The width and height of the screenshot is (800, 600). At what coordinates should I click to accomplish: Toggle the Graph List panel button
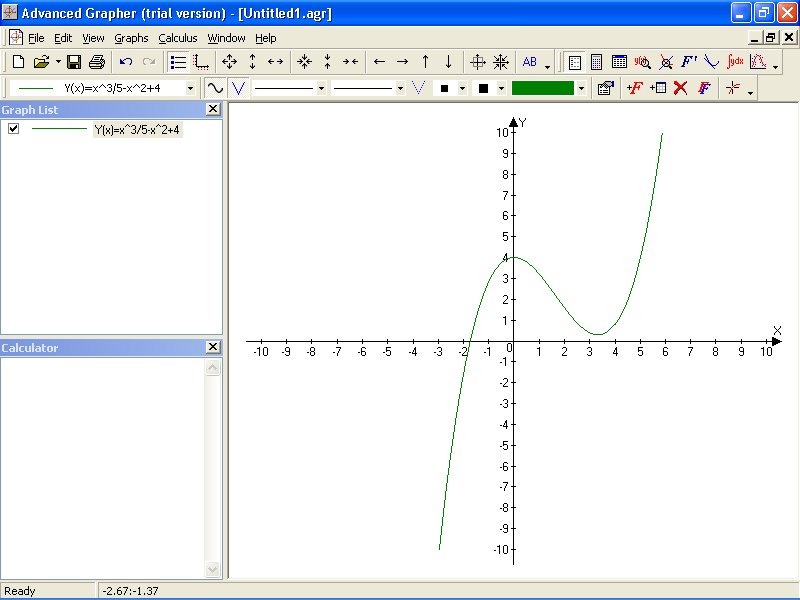tap(178, 62)
